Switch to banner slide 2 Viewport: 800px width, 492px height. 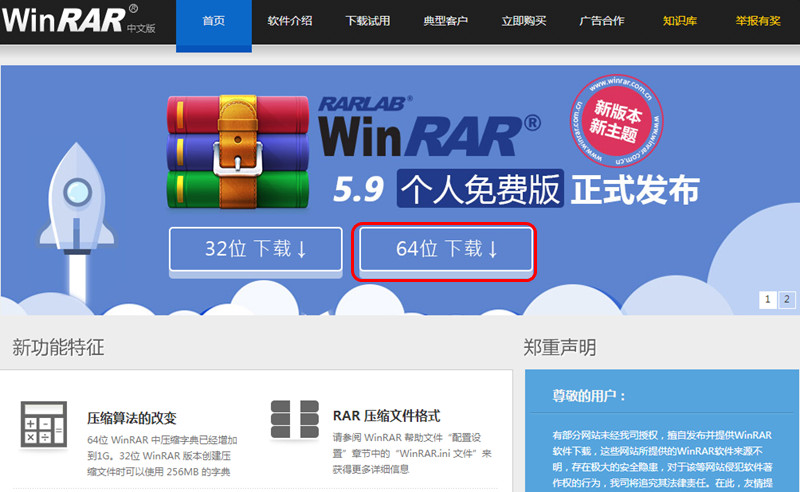pyautogui.click(x=787, y=299)
